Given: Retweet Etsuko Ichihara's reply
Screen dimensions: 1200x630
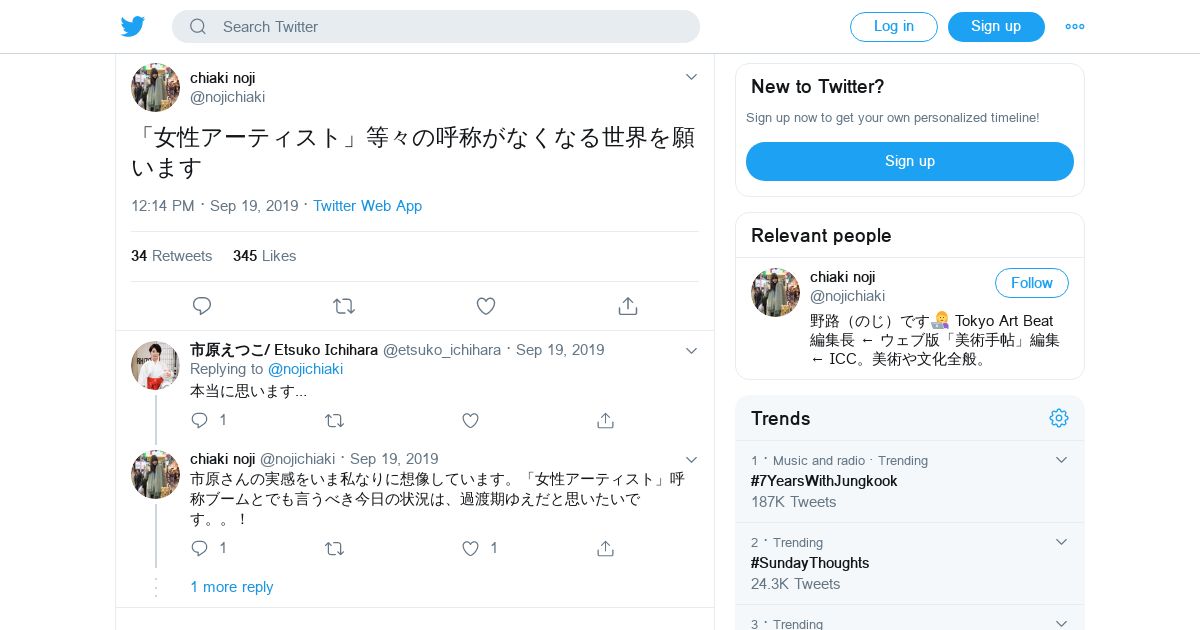Looking at the screenshot, I should click(335, 421).
